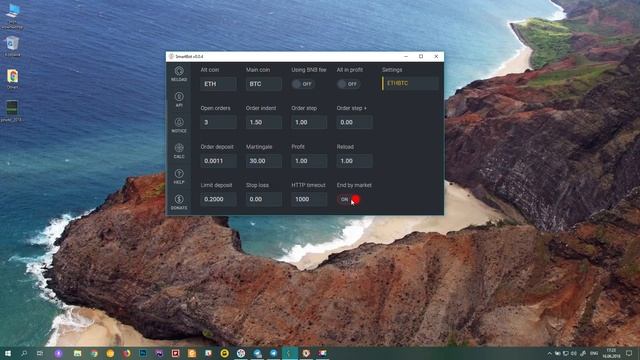
Task: Maximize the SmartBot window
Action: [421, 56]
